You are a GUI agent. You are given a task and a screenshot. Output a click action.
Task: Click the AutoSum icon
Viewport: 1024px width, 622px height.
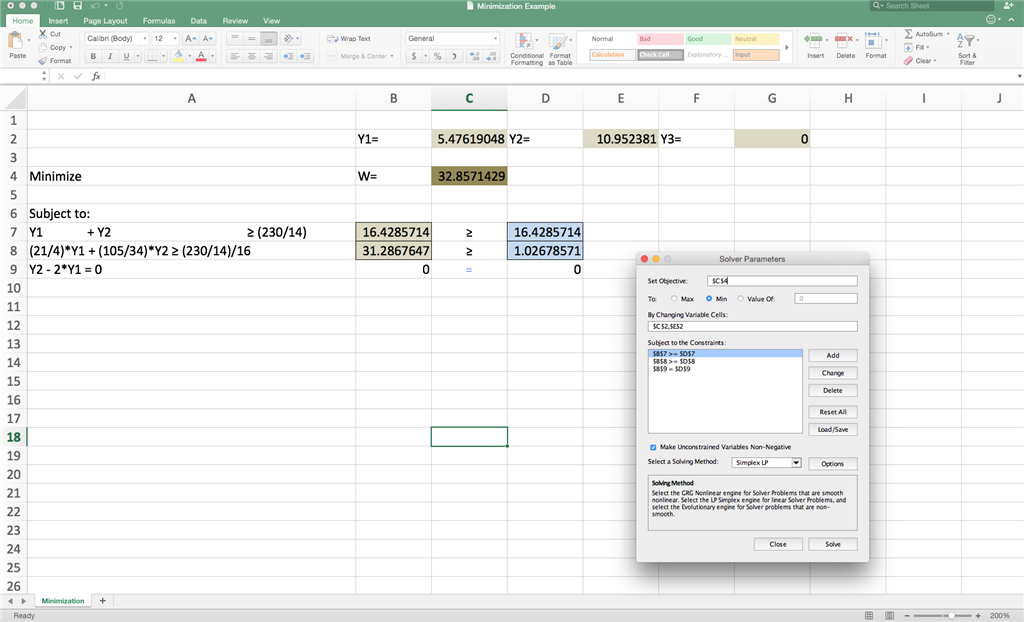coord(908,33)
